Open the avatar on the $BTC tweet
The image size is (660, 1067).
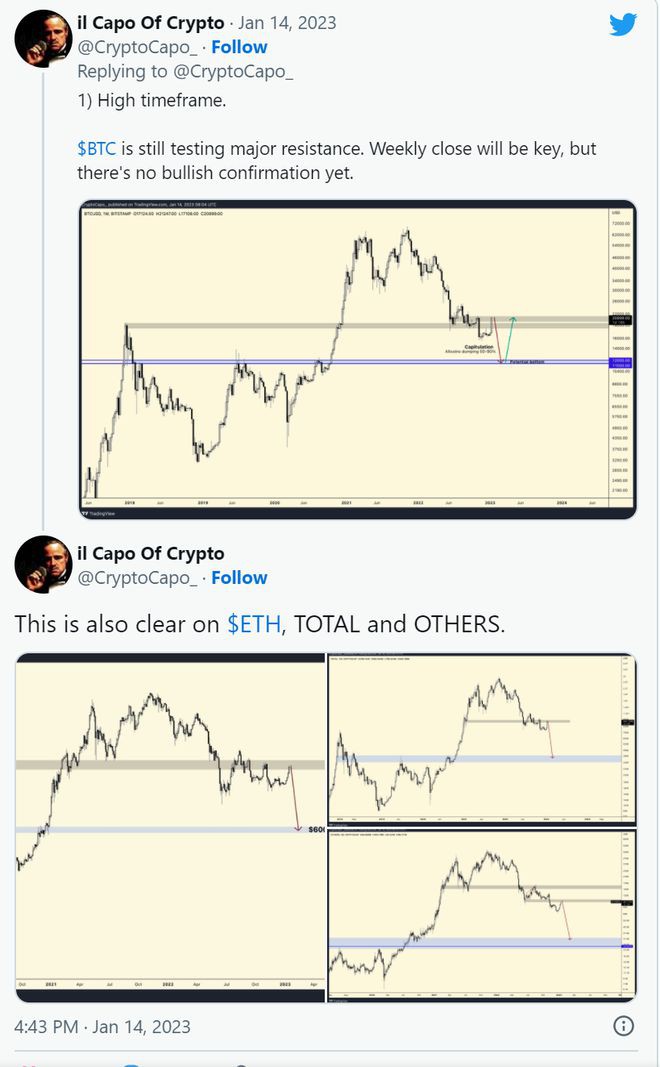coord(43,39)
